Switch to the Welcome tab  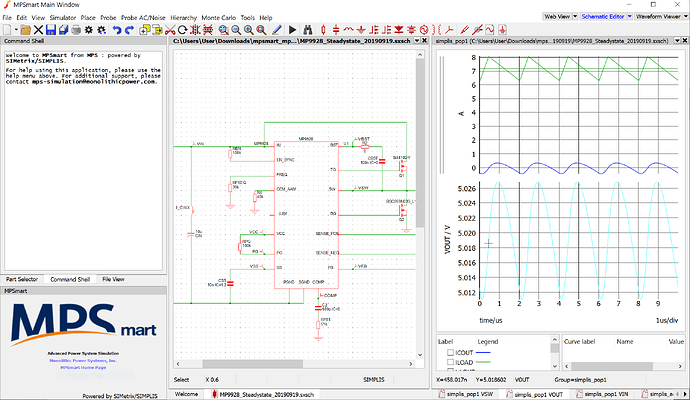186,394
